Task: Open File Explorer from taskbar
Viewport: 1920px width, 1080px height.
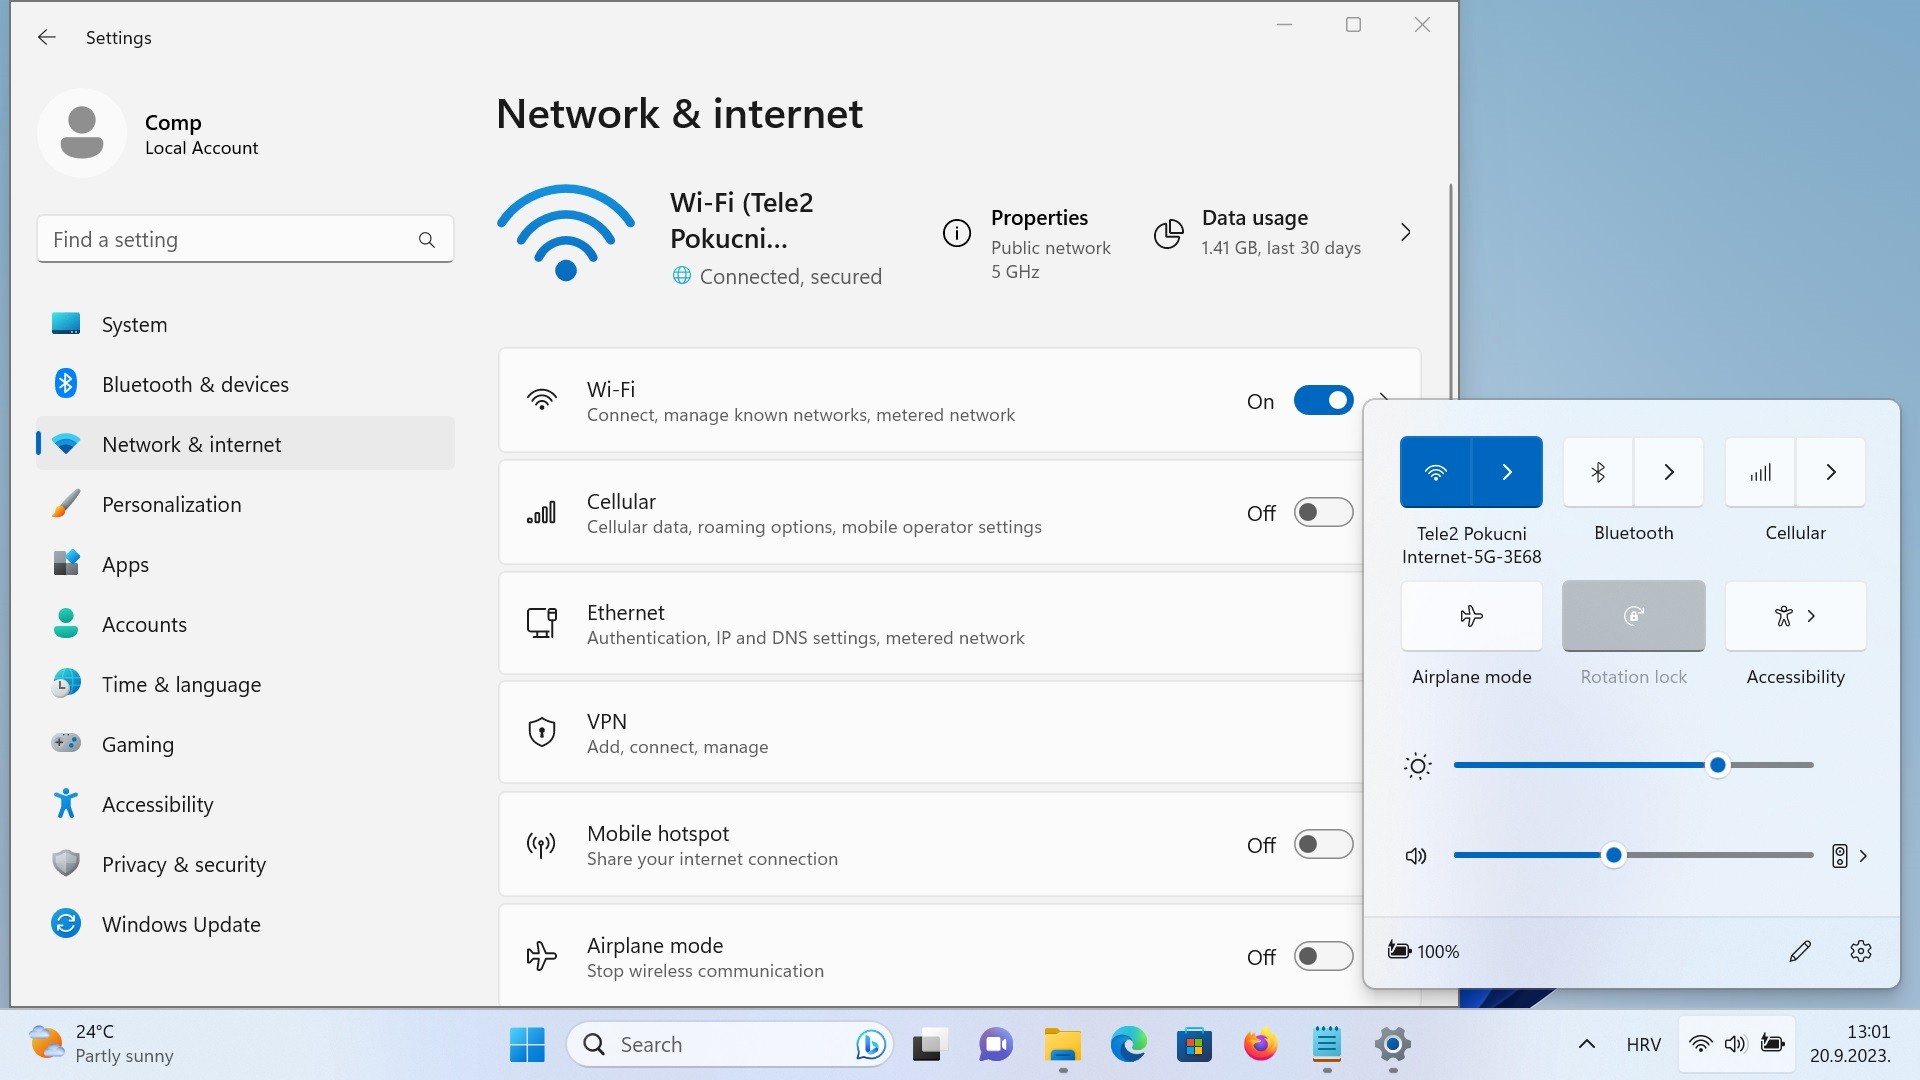Action: [1062, 1045]
